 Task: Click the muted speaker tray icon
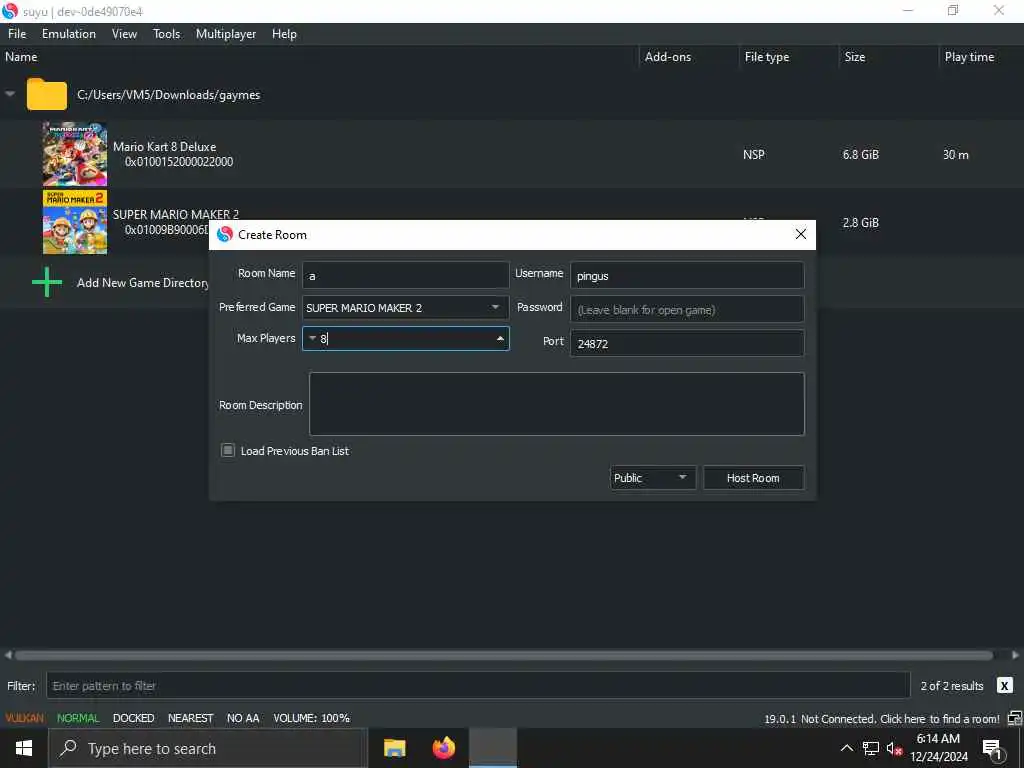tap(894, 748)
